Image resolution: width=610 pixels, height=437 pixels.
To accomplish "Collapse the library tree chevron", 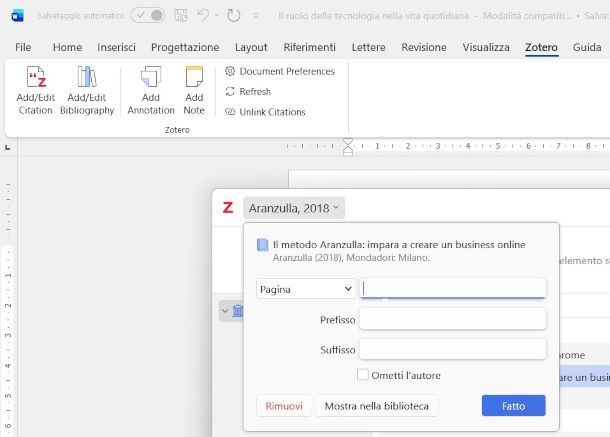I will pyautogui.click(x=224, y=311).
